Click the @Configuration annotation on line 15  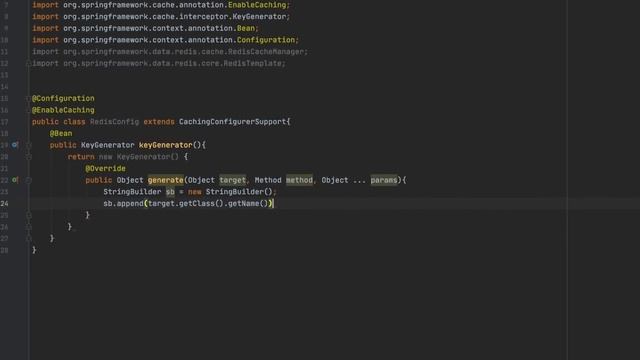pyautogui.click(x=63, y=98)
